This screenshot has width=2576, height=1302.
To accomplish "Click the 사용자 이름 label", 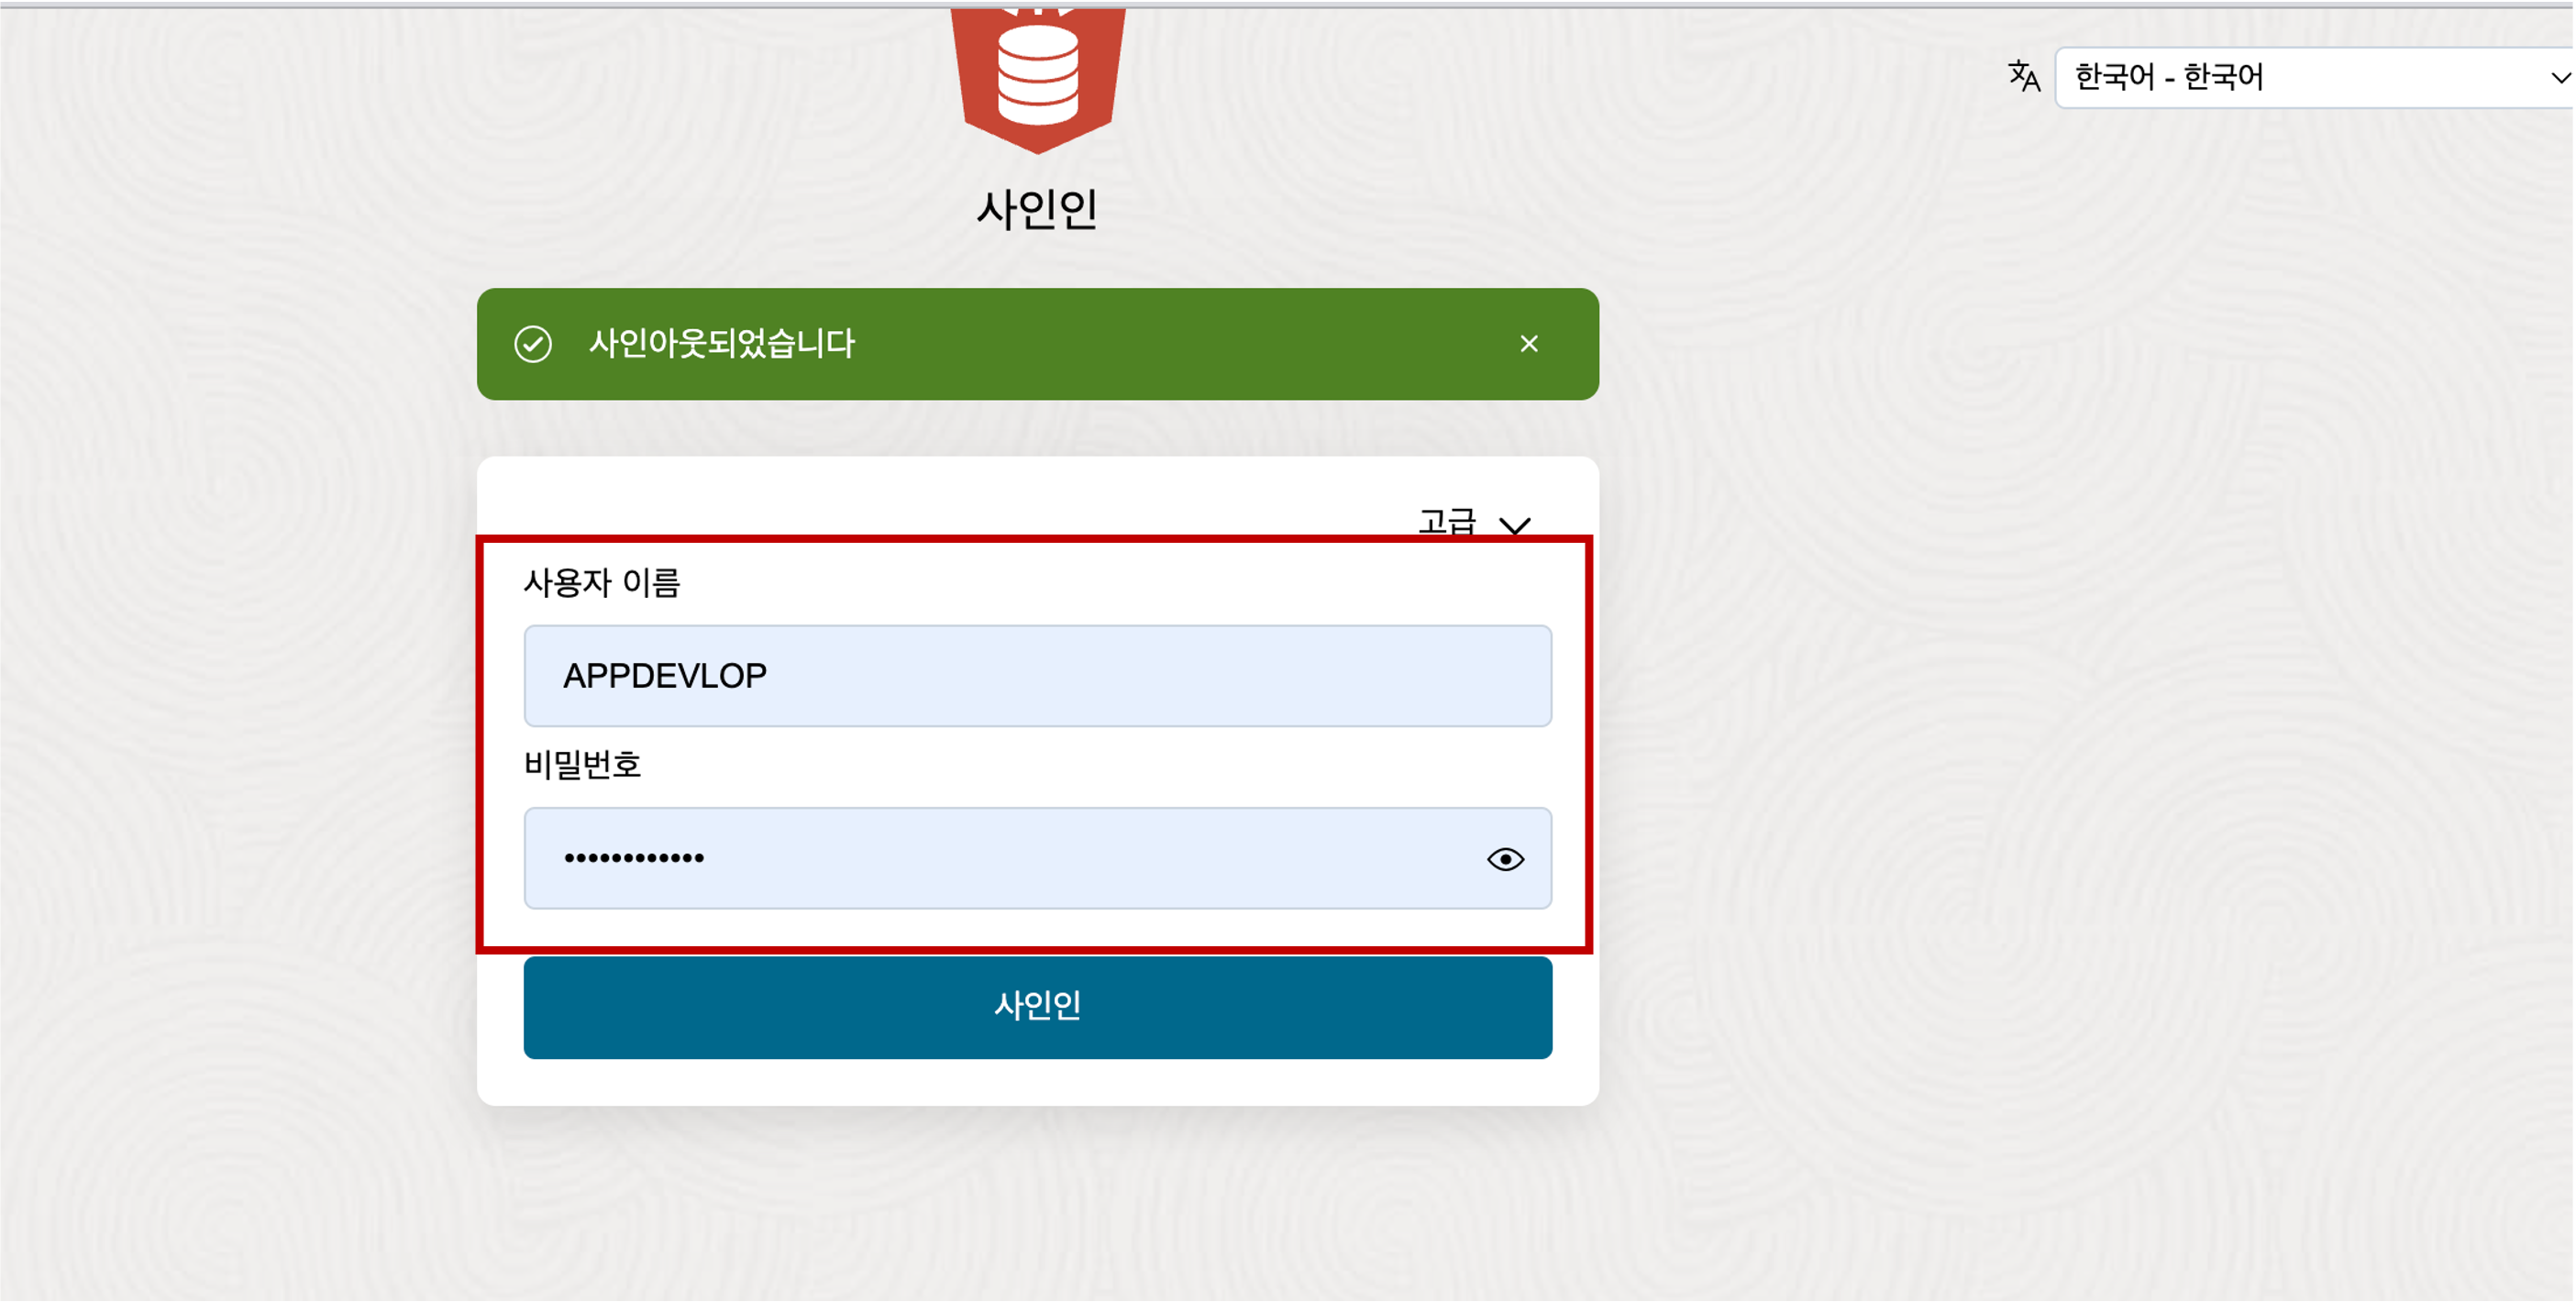I will point(602,582).
